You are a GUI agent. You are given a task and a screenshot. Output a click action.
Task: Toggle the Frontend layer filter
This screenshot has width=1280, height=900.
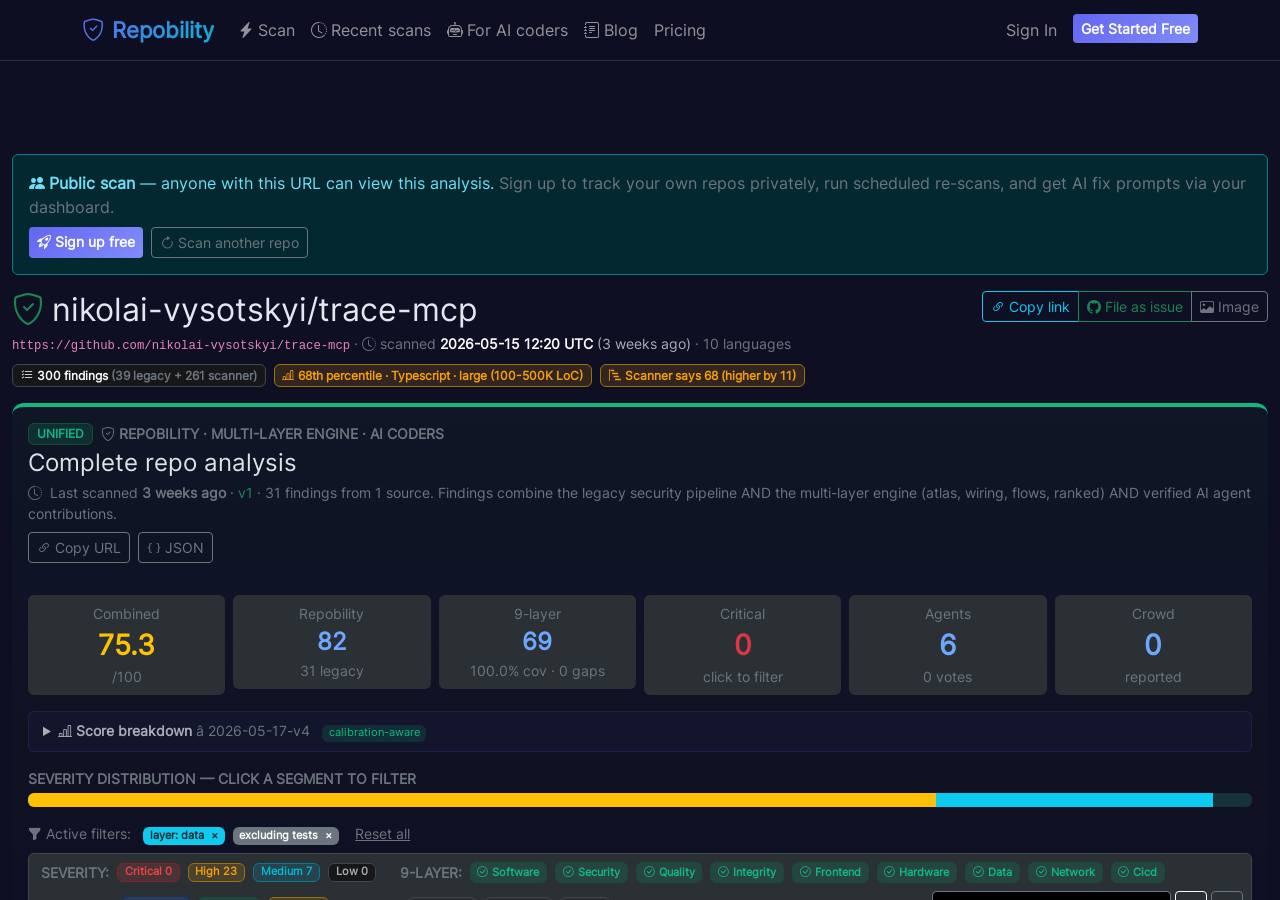click(x=830, y=872)
